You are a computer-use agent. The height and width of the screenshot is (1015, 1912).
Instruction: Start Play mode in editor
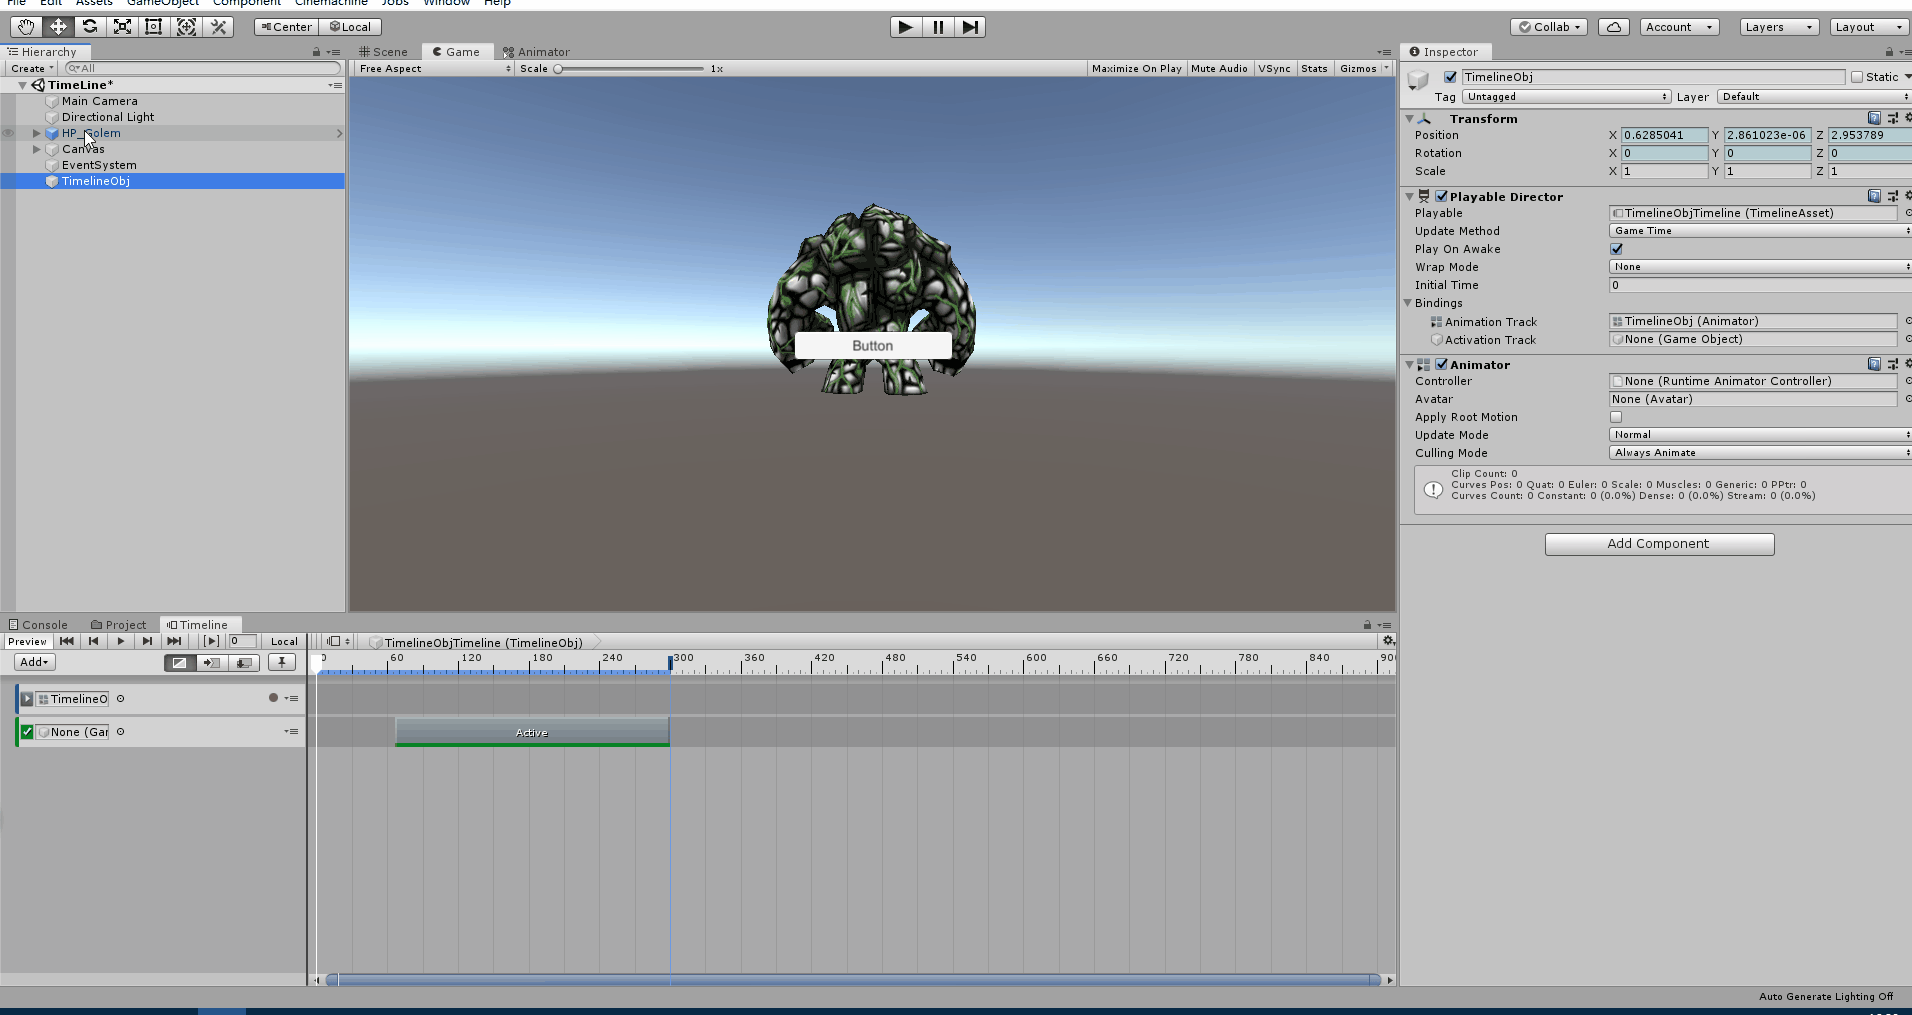coord(906,27)
